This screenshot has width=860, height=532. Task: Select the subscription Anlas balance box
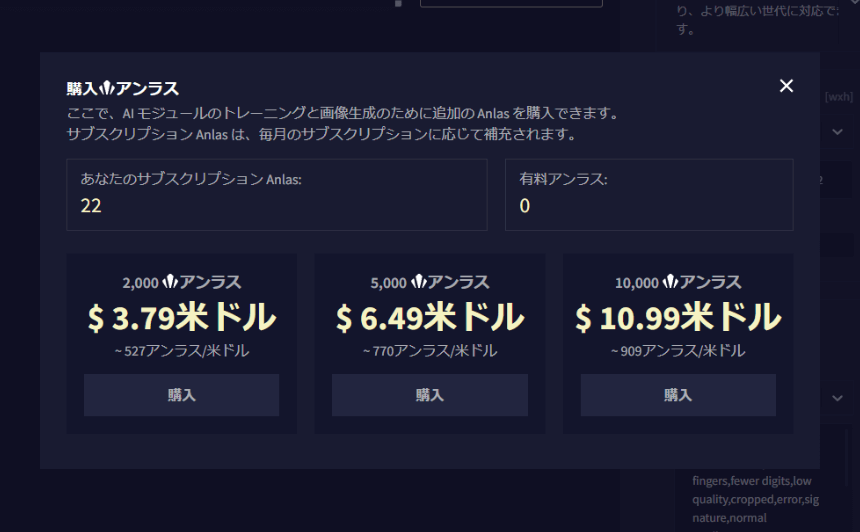point(277,194)
